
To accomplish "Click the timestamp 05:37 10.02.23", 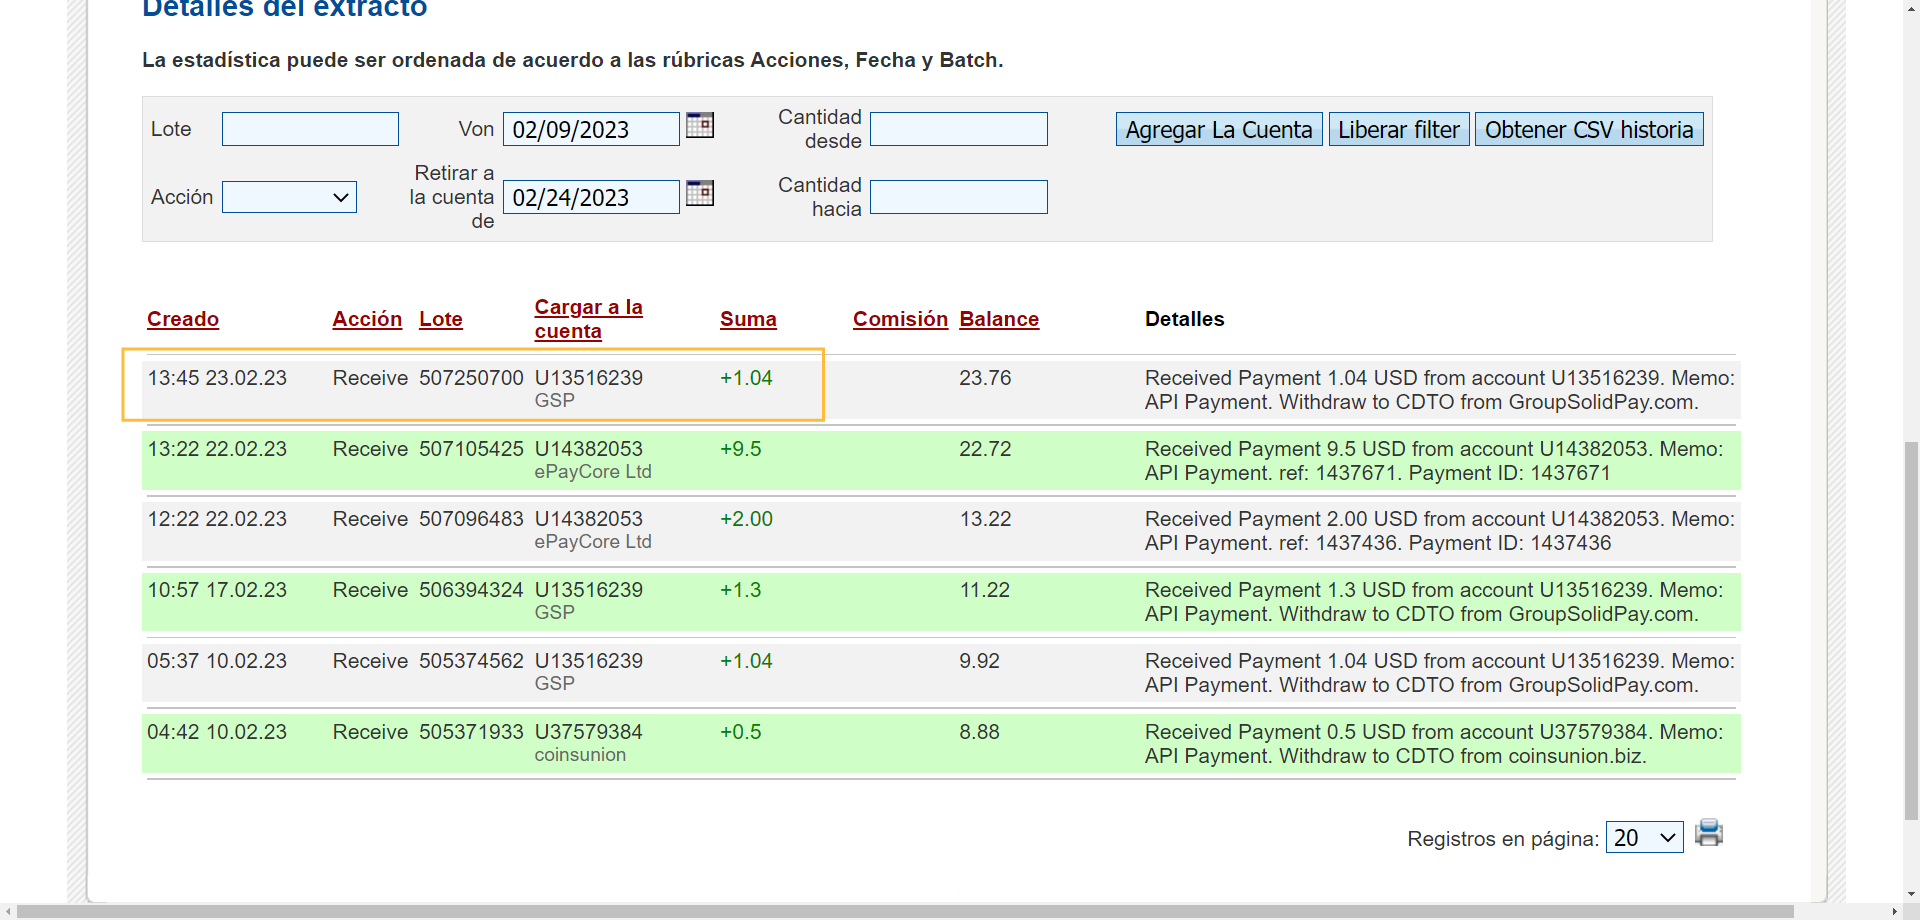I will click(x=217, y=661).
